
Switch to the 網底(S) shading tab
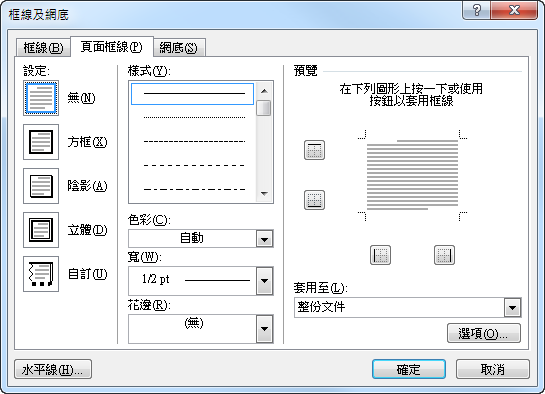(x=179, y=48)
